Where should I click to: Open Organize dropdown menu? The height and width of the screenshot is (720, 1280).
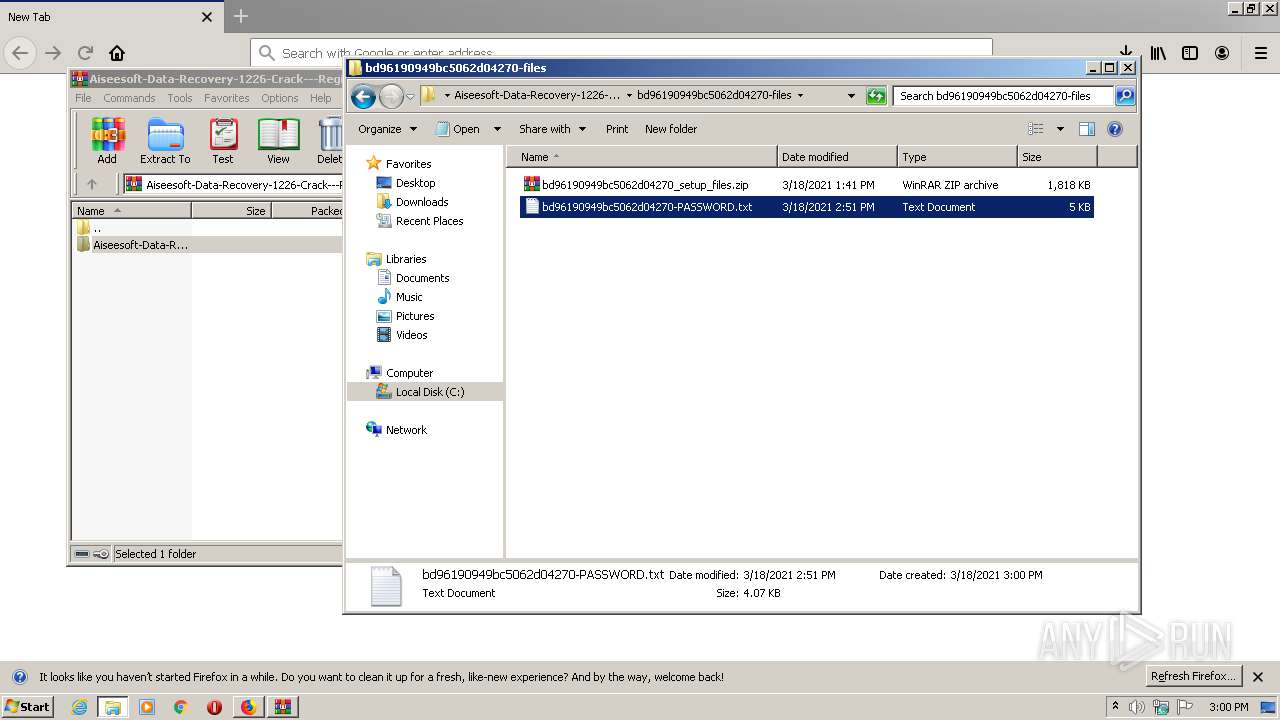(387, 129)
